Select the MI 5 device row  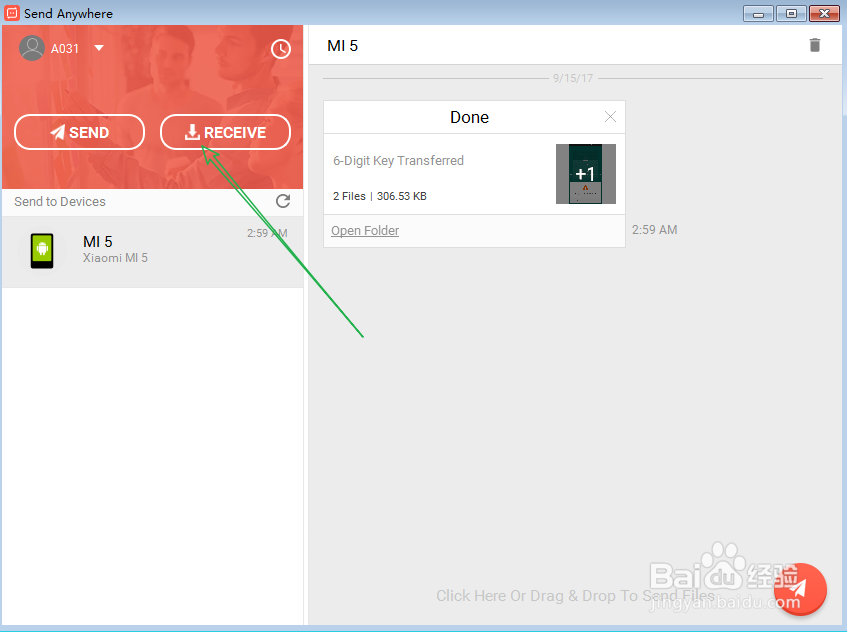pyautogui.click(x=153, y=252)
